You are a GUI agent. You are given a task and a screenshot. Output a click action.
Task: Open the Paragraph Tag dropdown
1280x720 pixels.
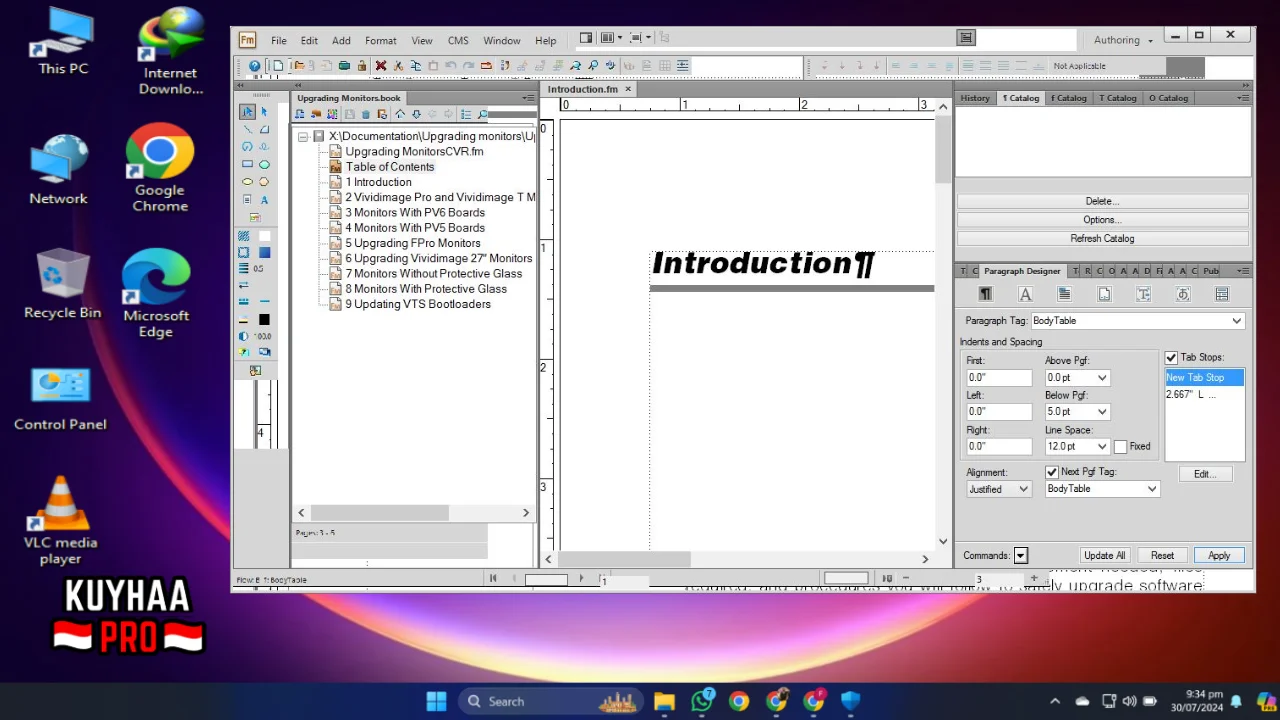pos(1236,321)
